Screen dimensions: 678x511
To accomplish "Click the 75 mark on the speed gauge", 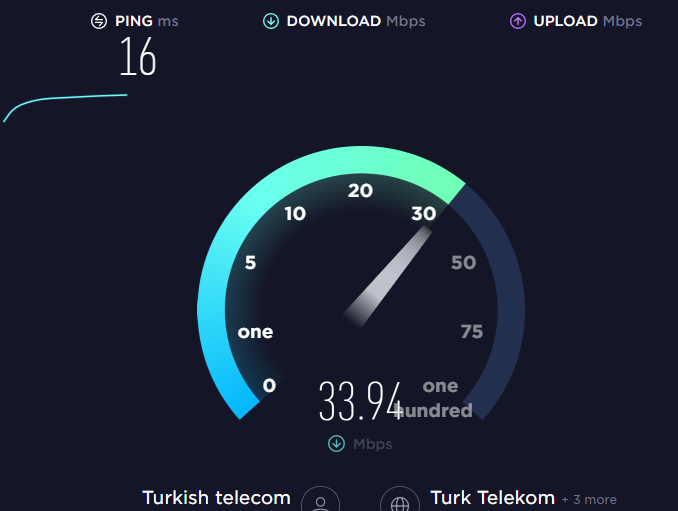I will (472, 332).
